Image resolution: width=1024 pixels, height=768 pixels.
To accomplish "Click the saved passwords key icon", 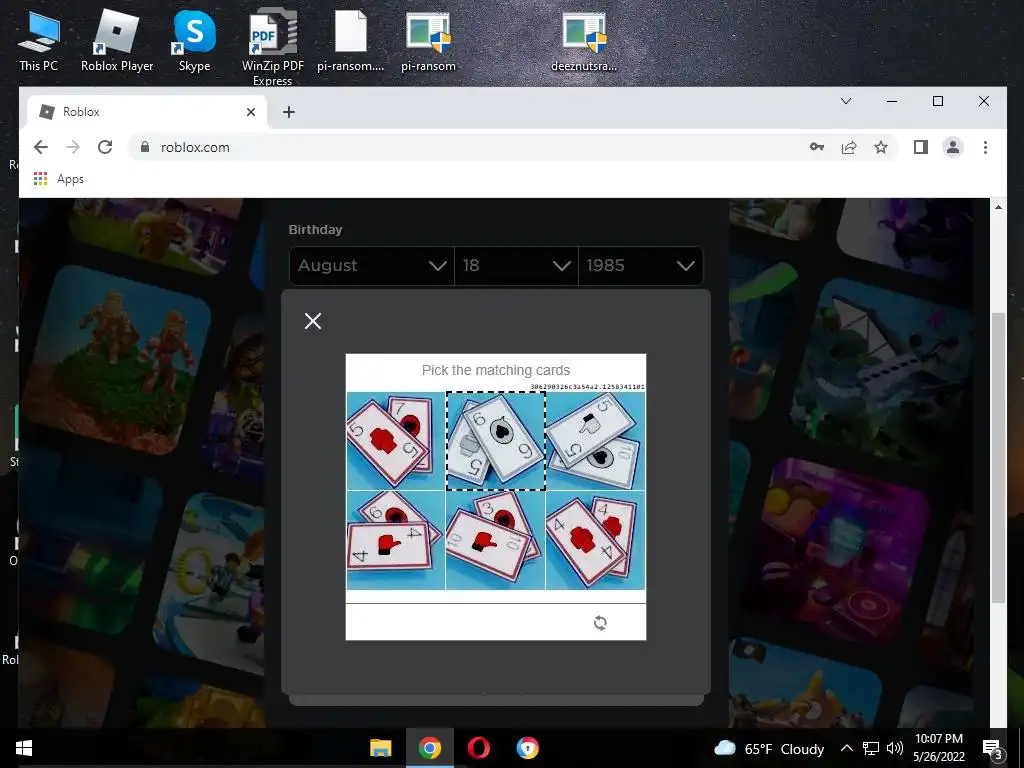I will 816,147.
